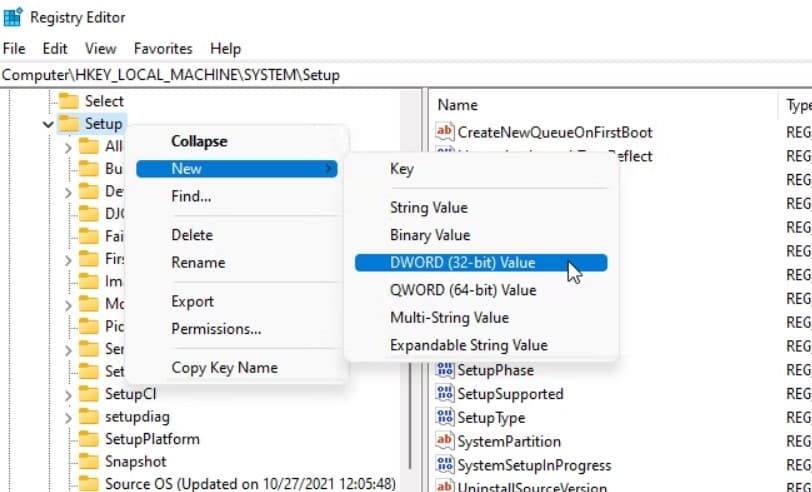Expand the key starting with Mo
This screenshot has width=812, height=492.
(68, 305)
